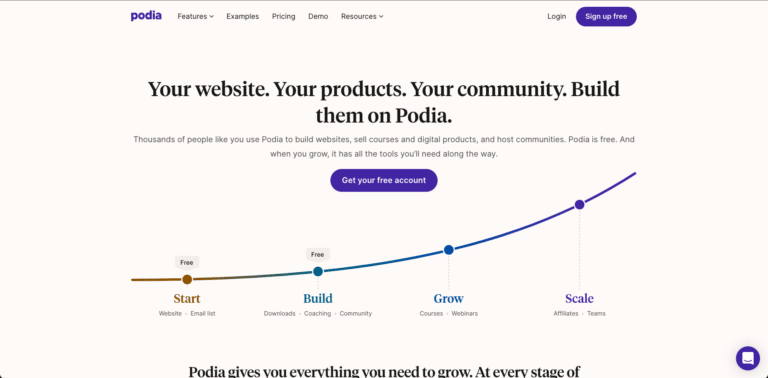Open the Demo link in navigation
The image size is (768, 378).
(x=318, y=16)
